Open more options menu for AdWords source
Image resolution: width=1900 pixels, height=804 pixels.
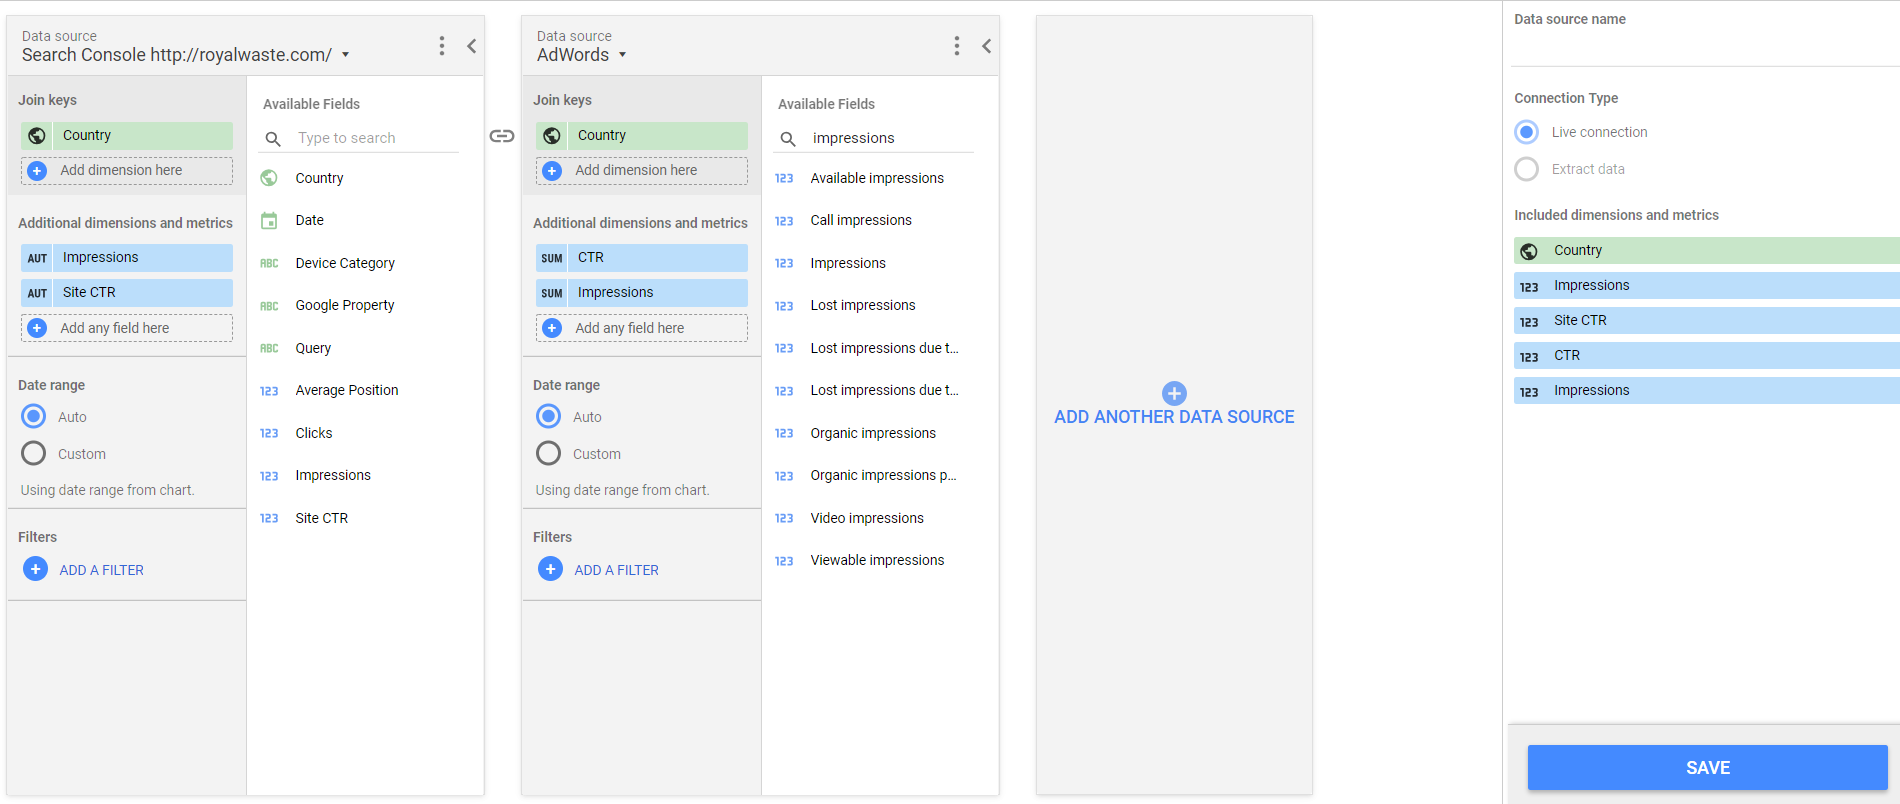click(x=957, y=46)
